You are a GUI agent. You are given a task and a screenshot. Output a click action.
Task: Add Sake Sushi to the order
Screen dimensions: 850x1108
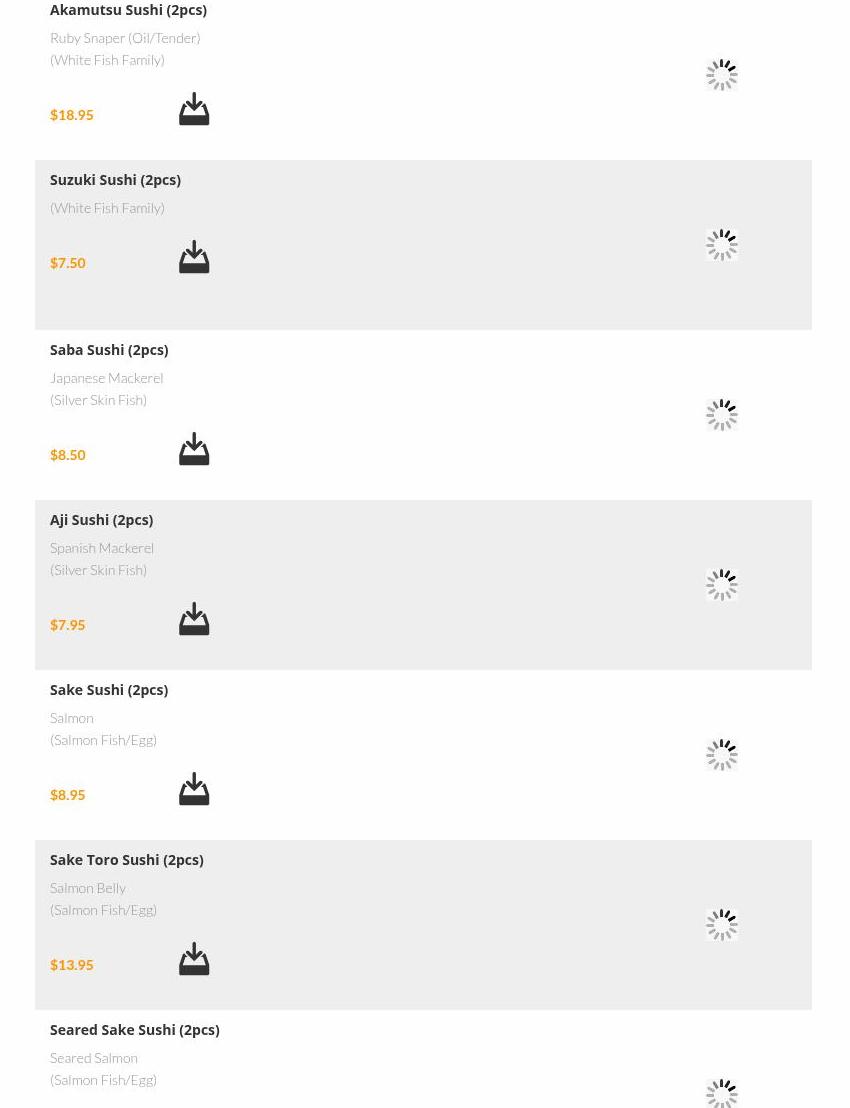click(194, 789)
